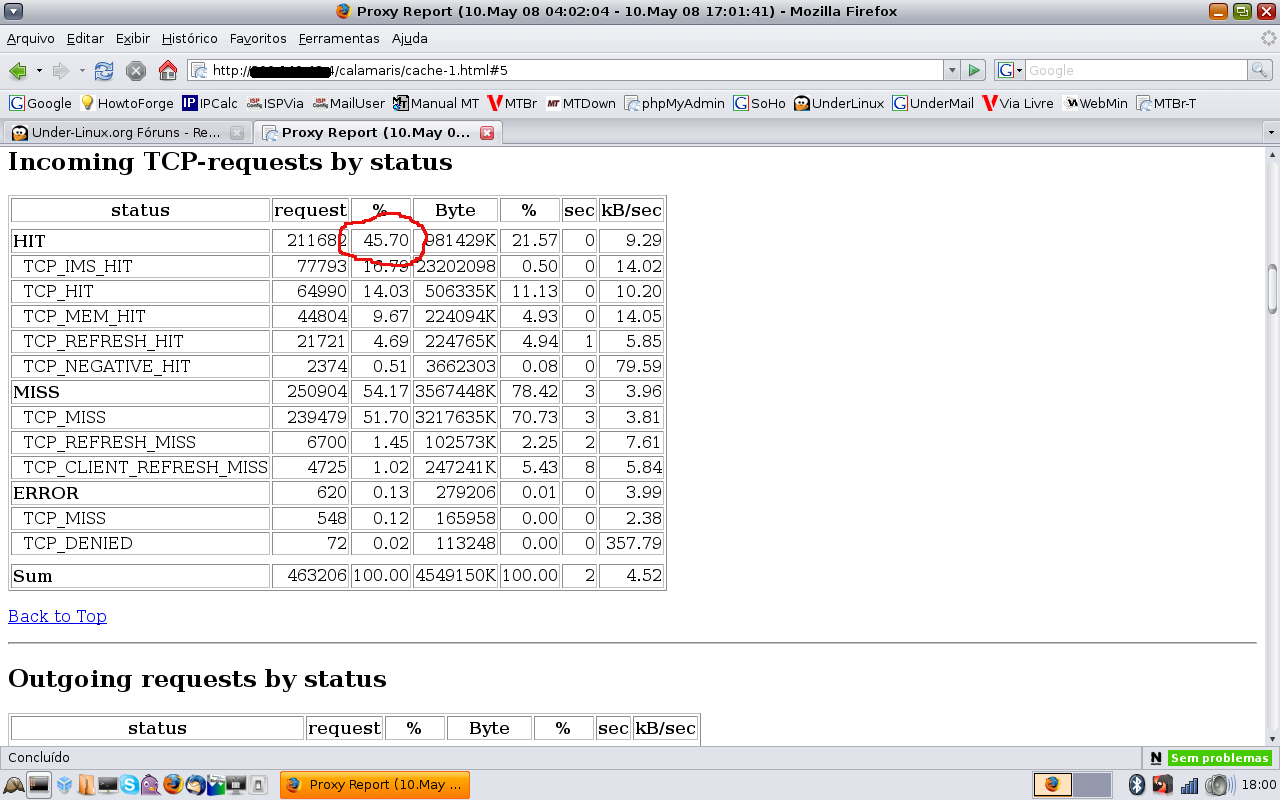Open the network signal tray icon
Image resolution: width=1280 pixels, height=800 pixels.
click(x=1189, y=785)
